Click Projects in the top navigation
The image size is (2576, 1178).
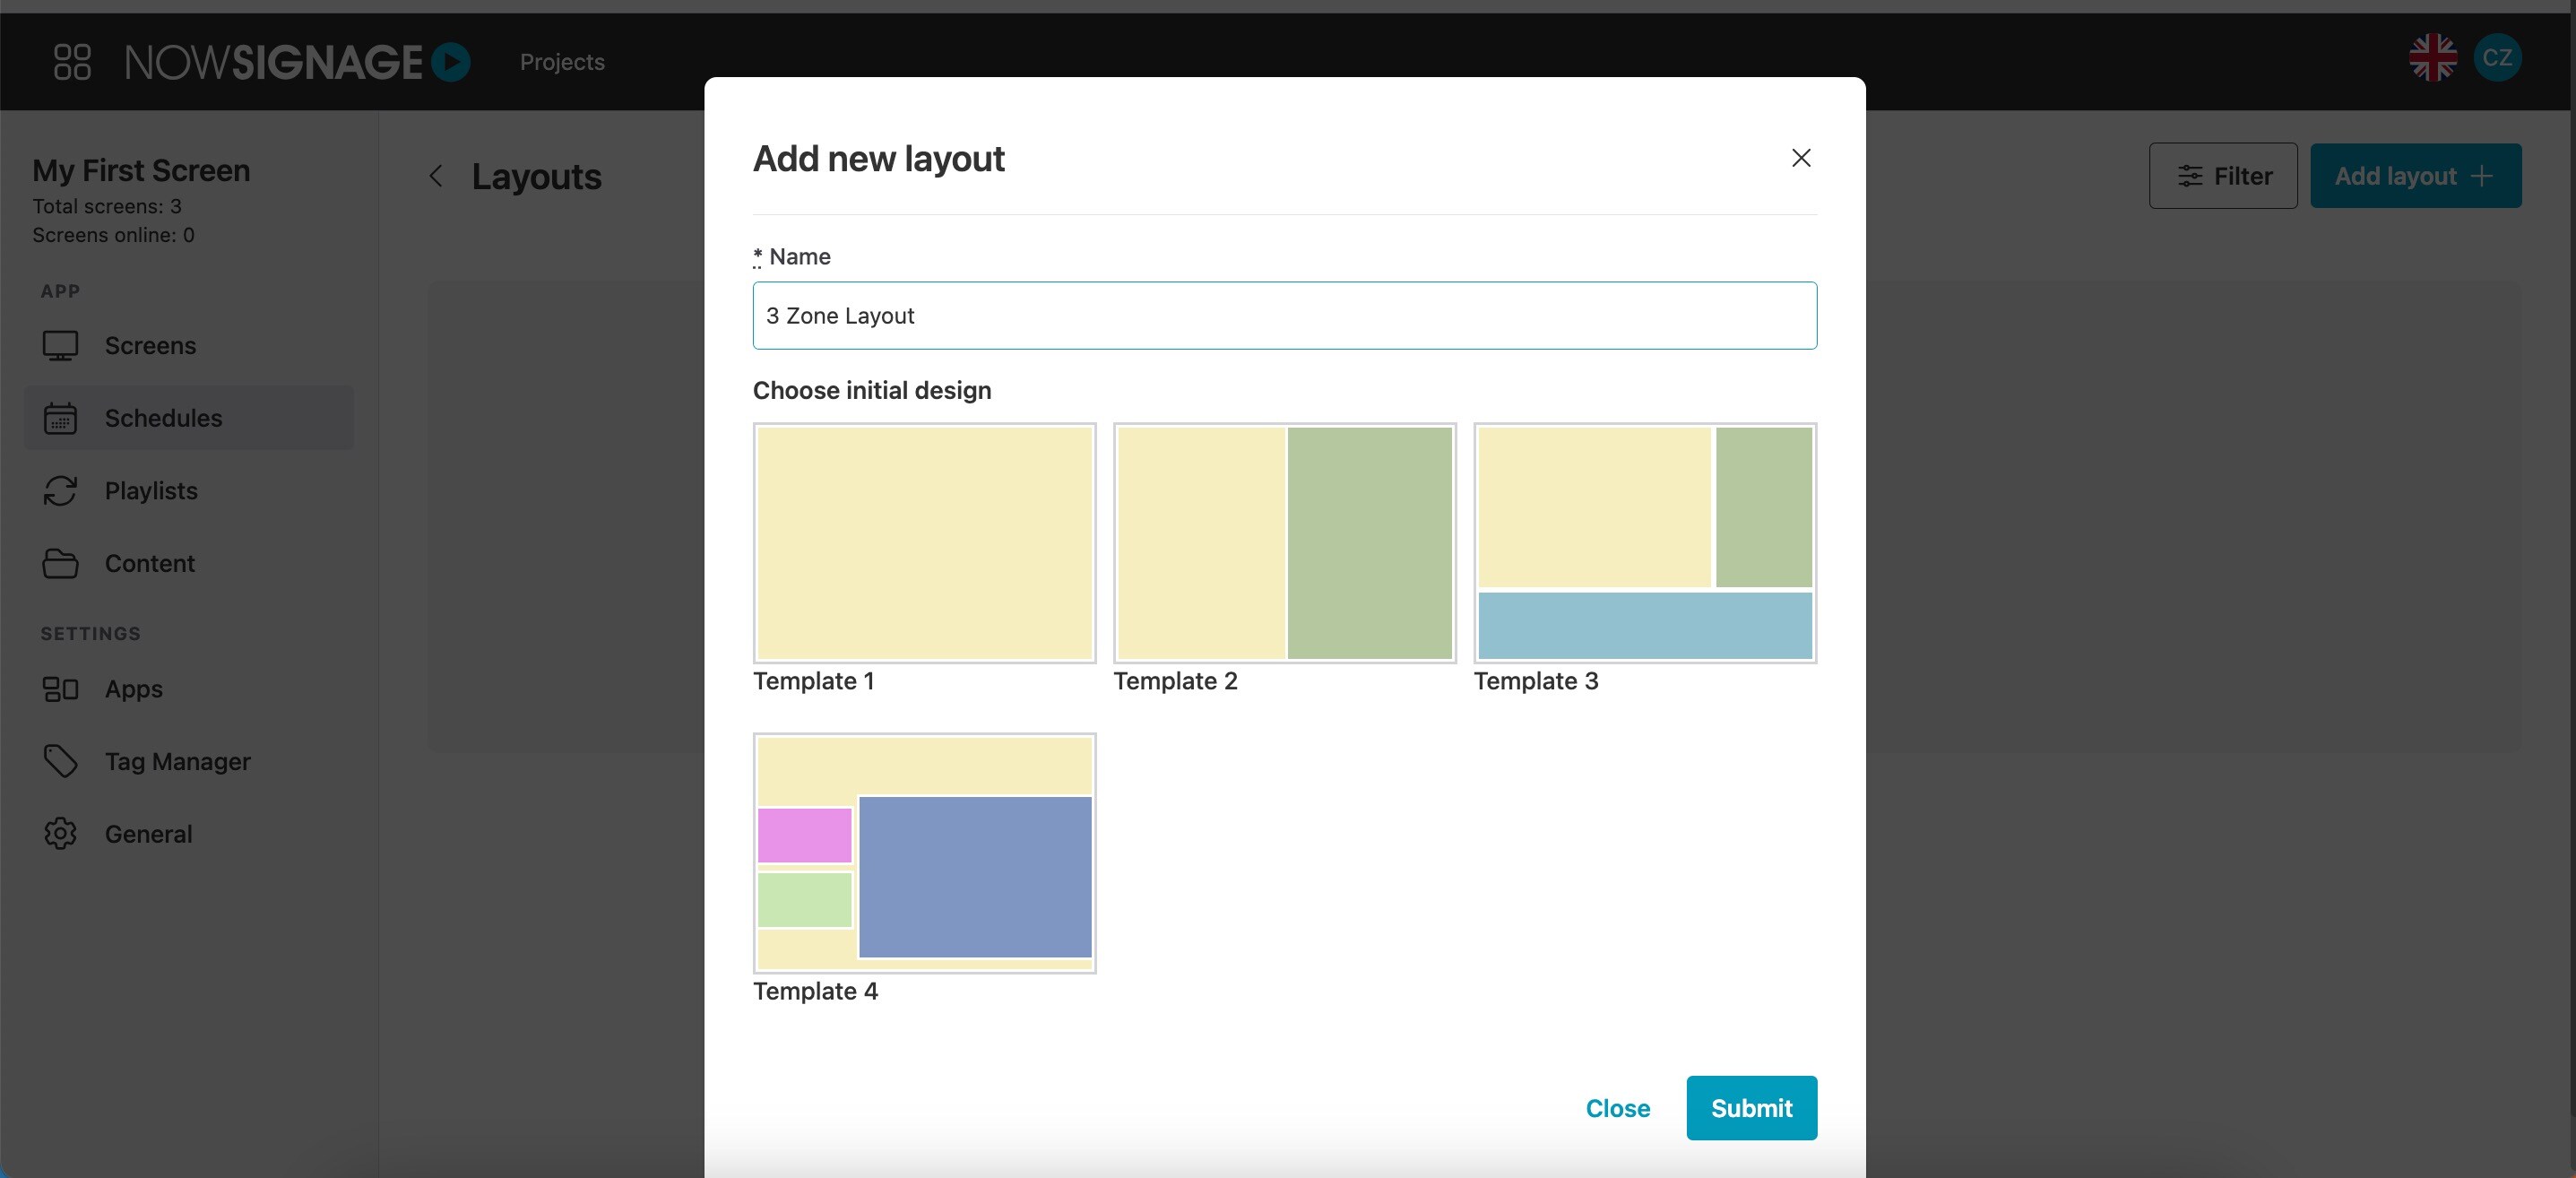click(561, 61)
